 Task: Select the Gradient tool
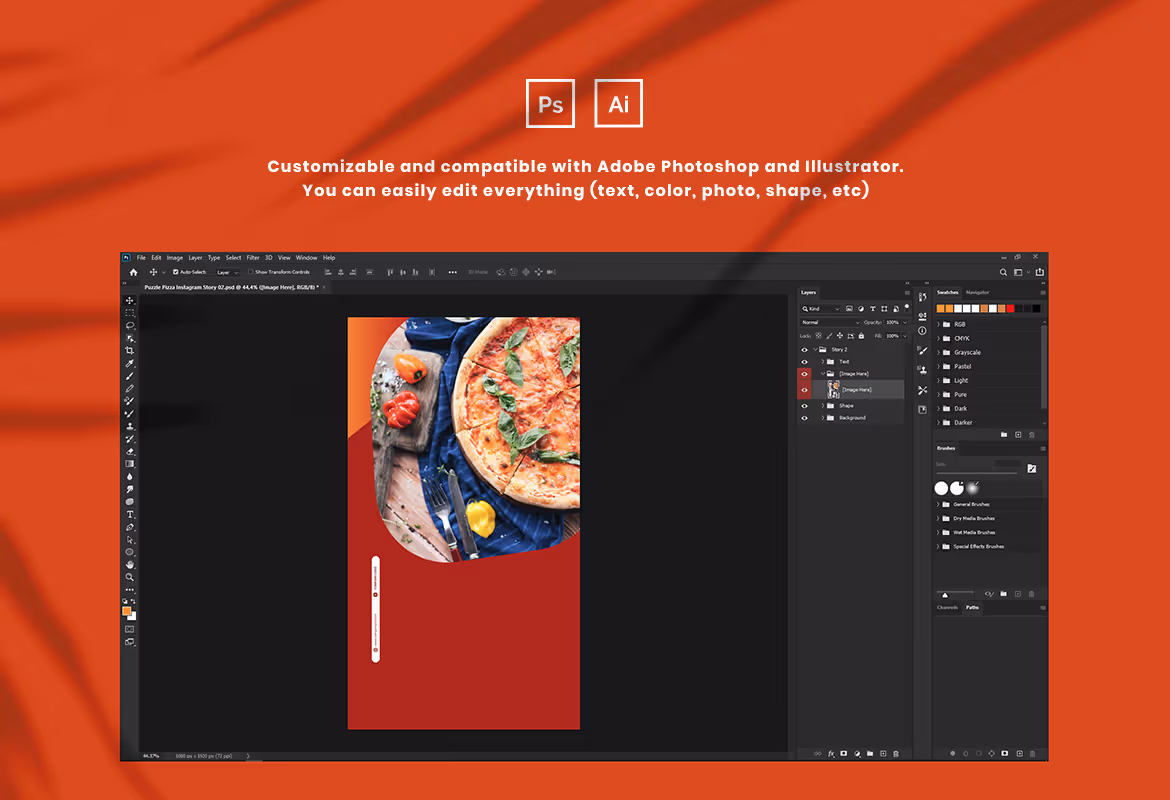pyautogui.click(x=130, y=464)
